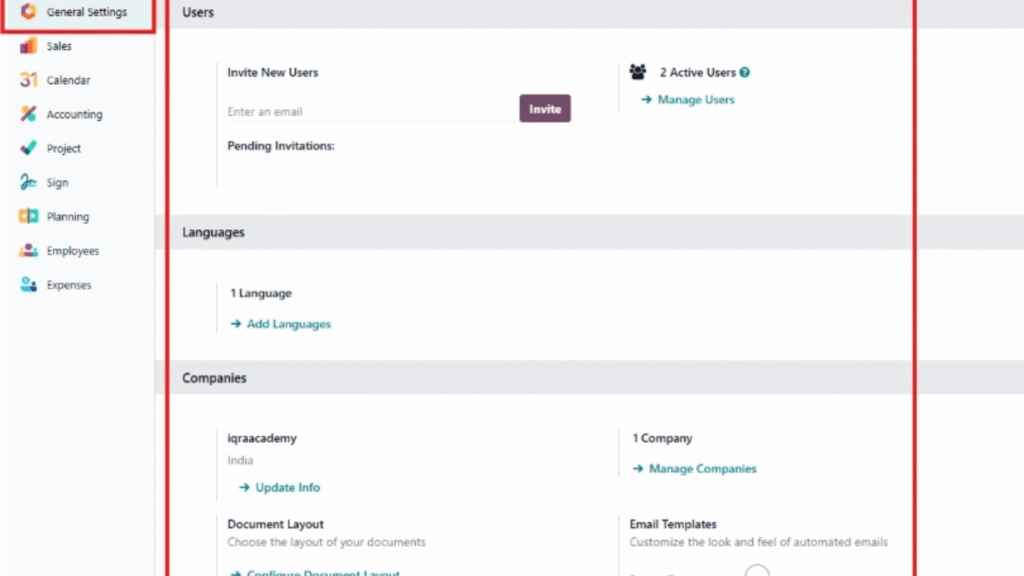Switch to the Employees settings section
The height and width of the screenshot is (576, 1024).
[74, 250]
